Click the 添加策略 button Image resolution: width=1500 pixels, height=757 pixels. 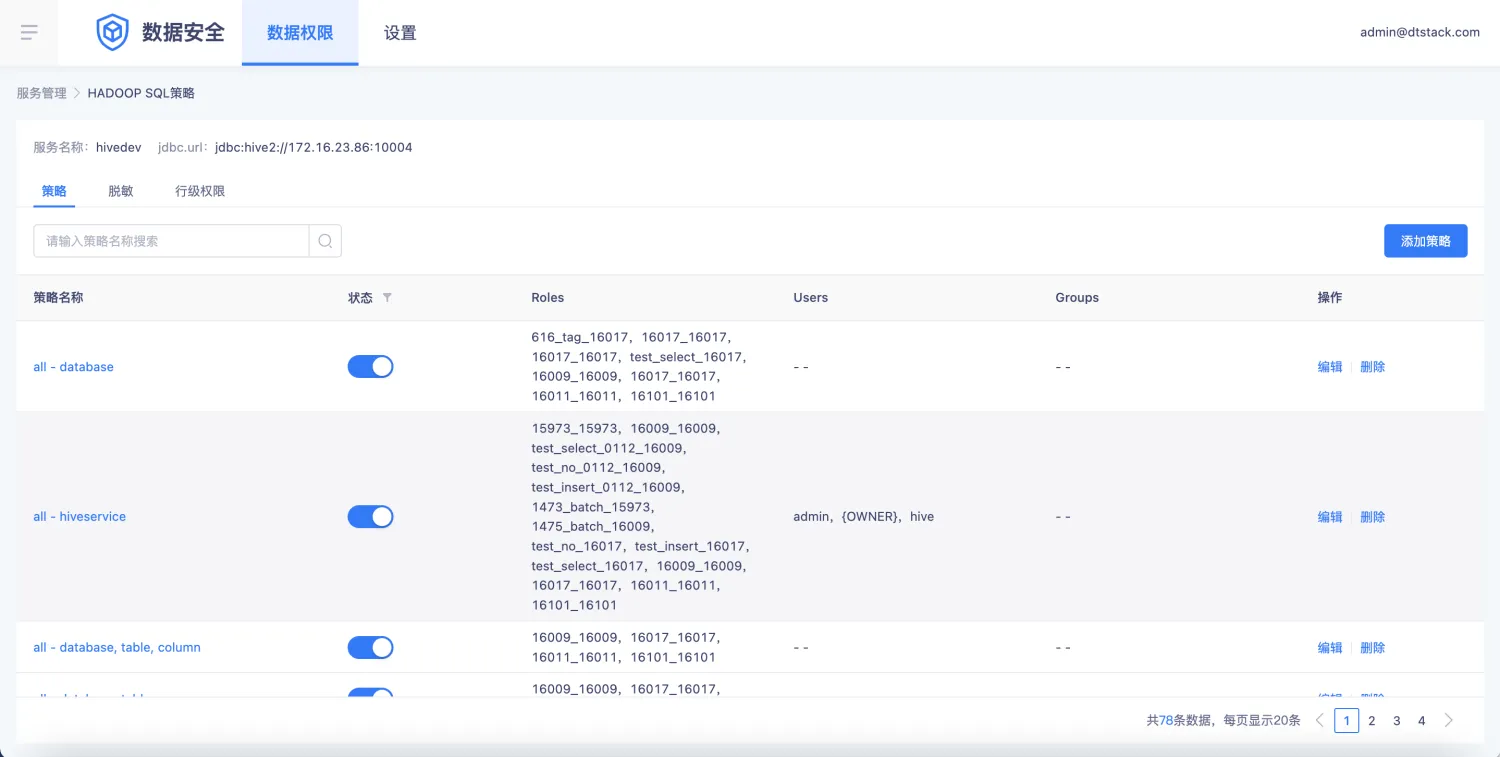coord(1425,241)
